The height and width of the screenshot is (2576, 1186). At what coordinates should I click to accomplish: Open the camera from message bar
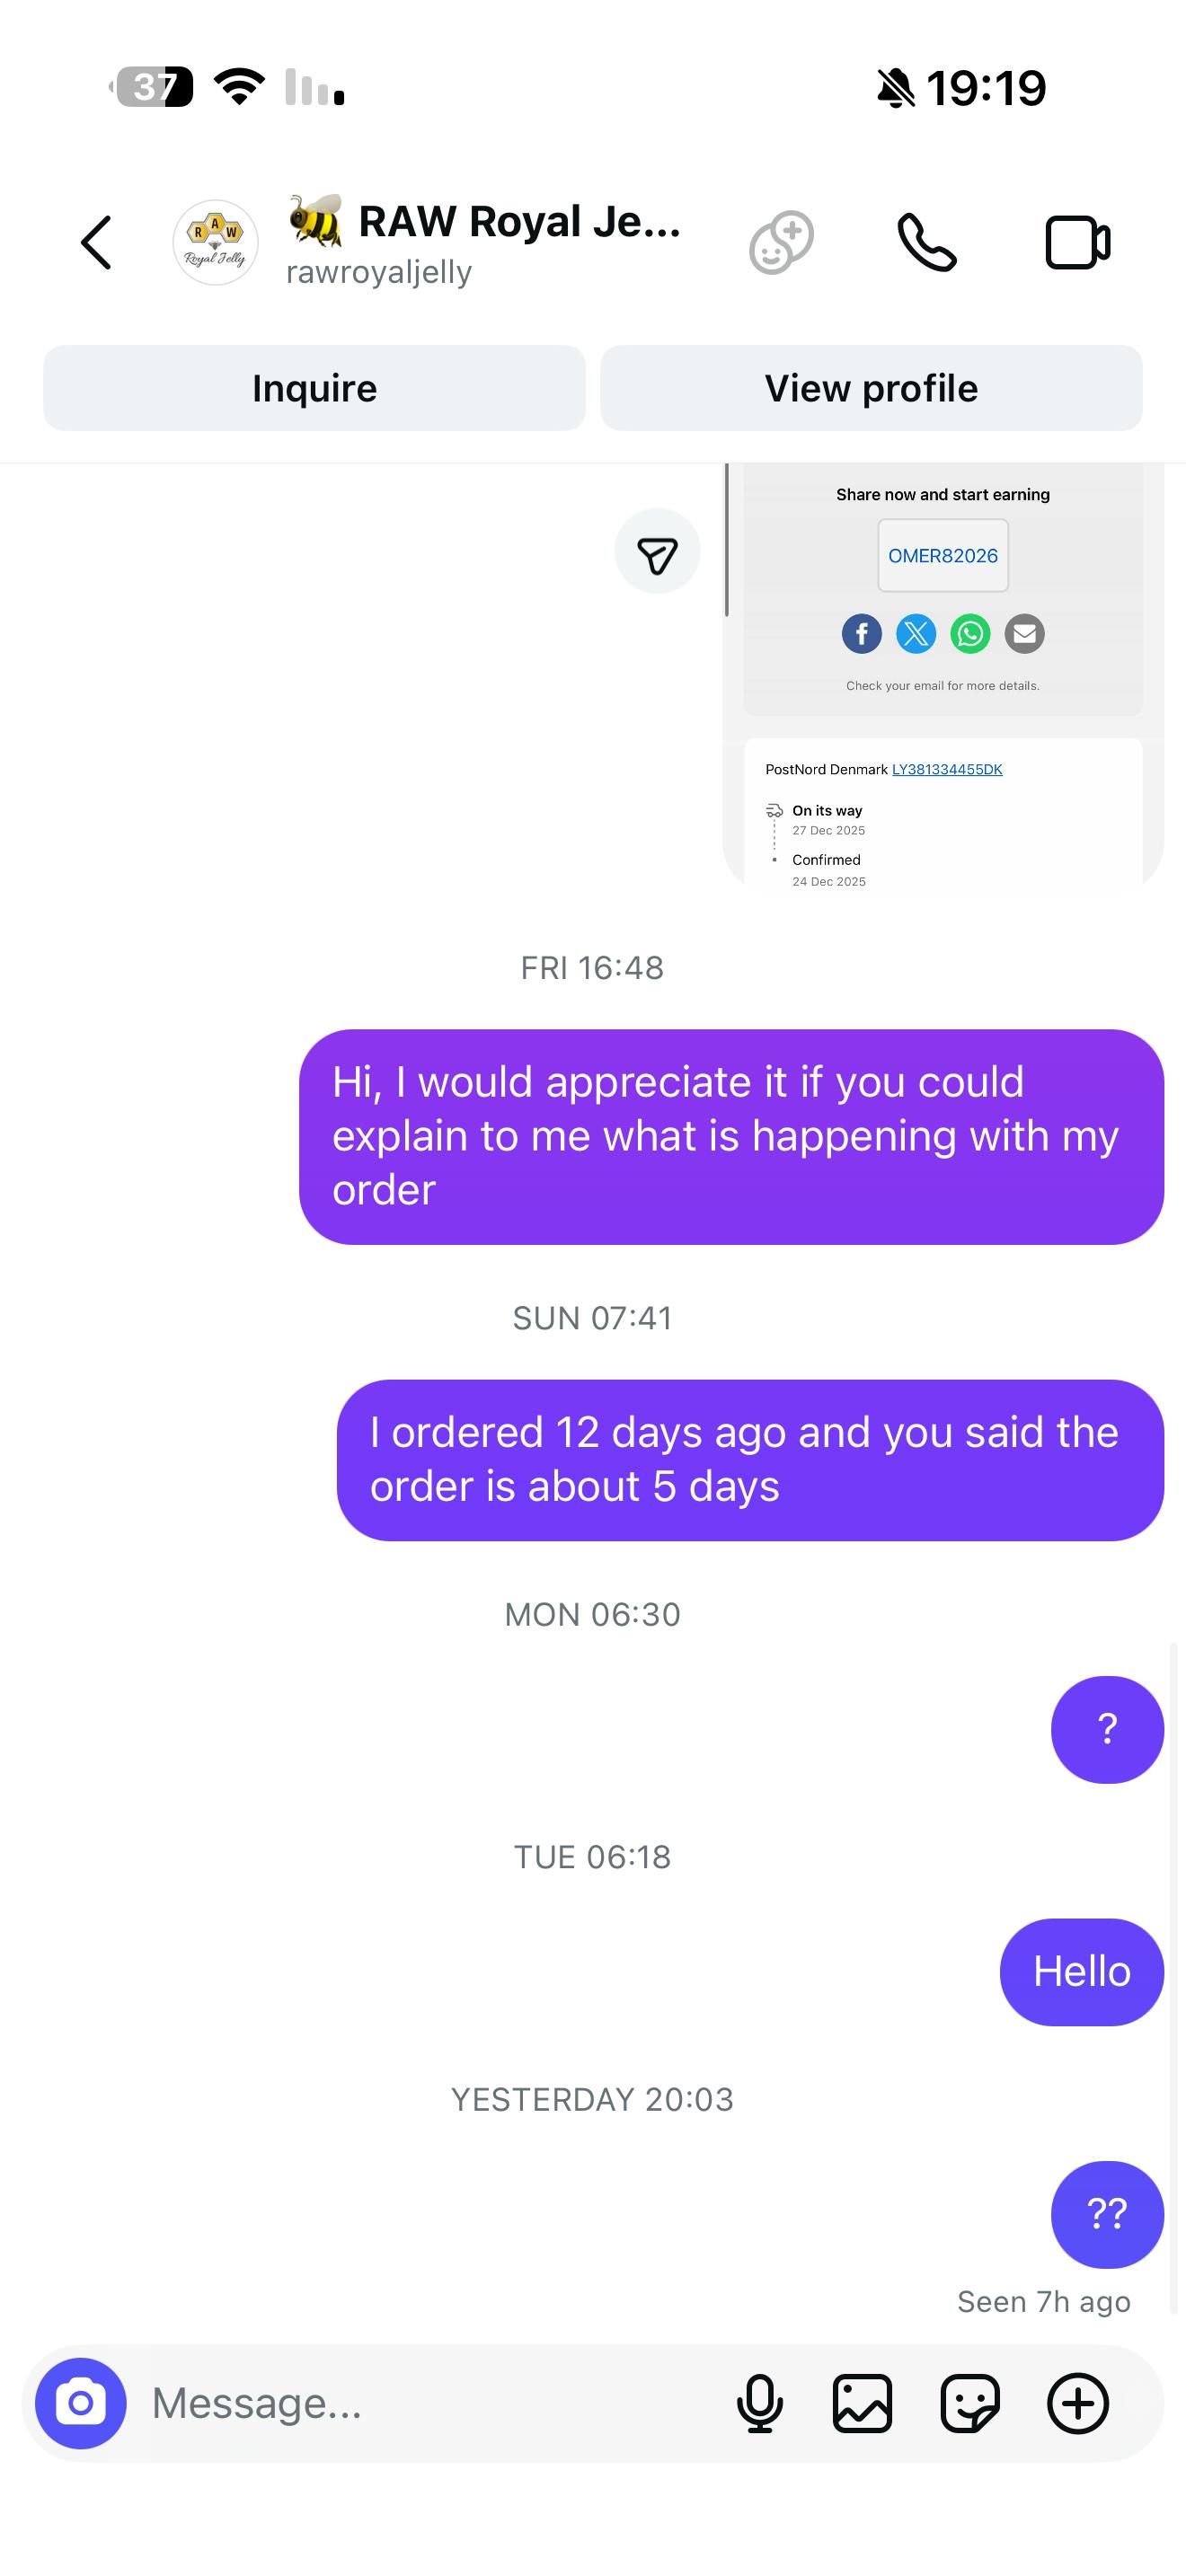pyautogui.click(x=81, y=2403)
